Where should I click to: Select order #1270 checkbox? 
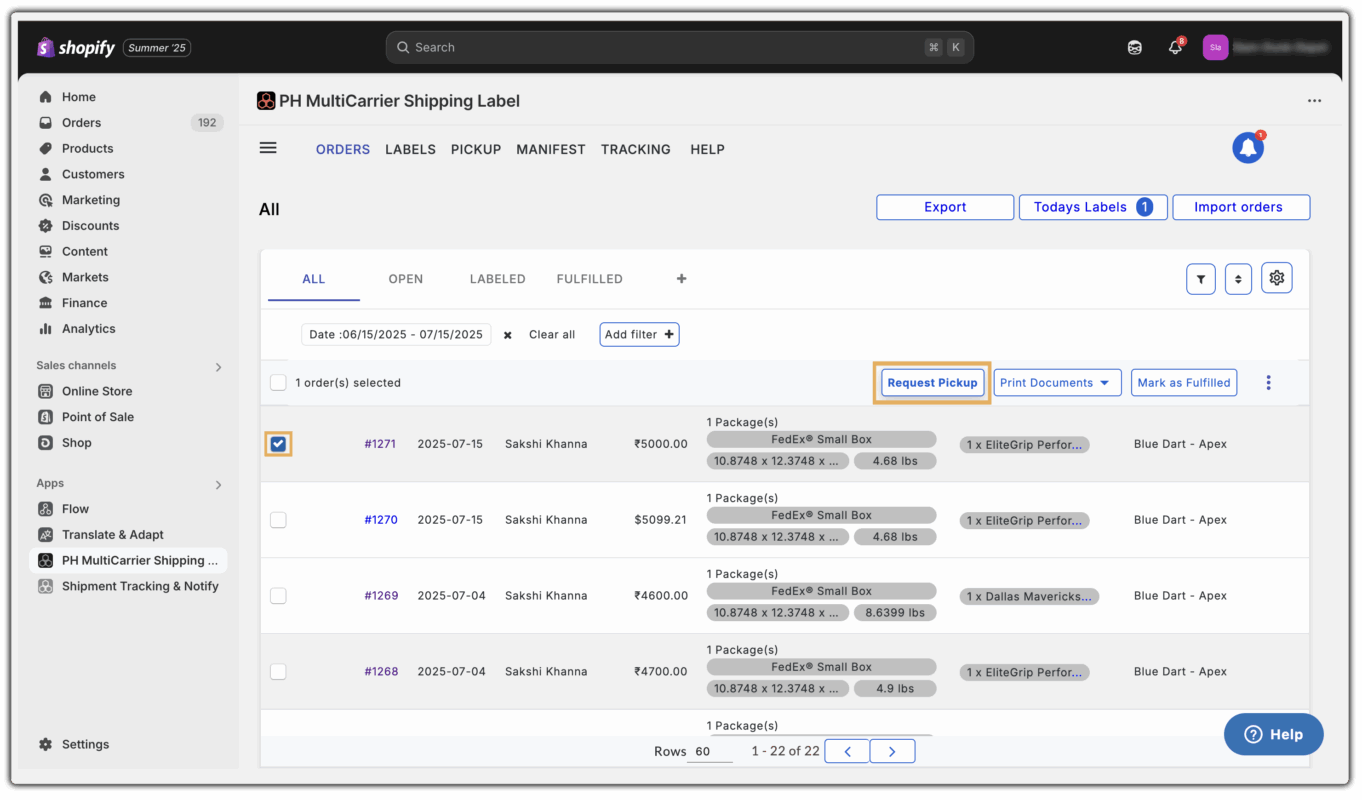278,520
